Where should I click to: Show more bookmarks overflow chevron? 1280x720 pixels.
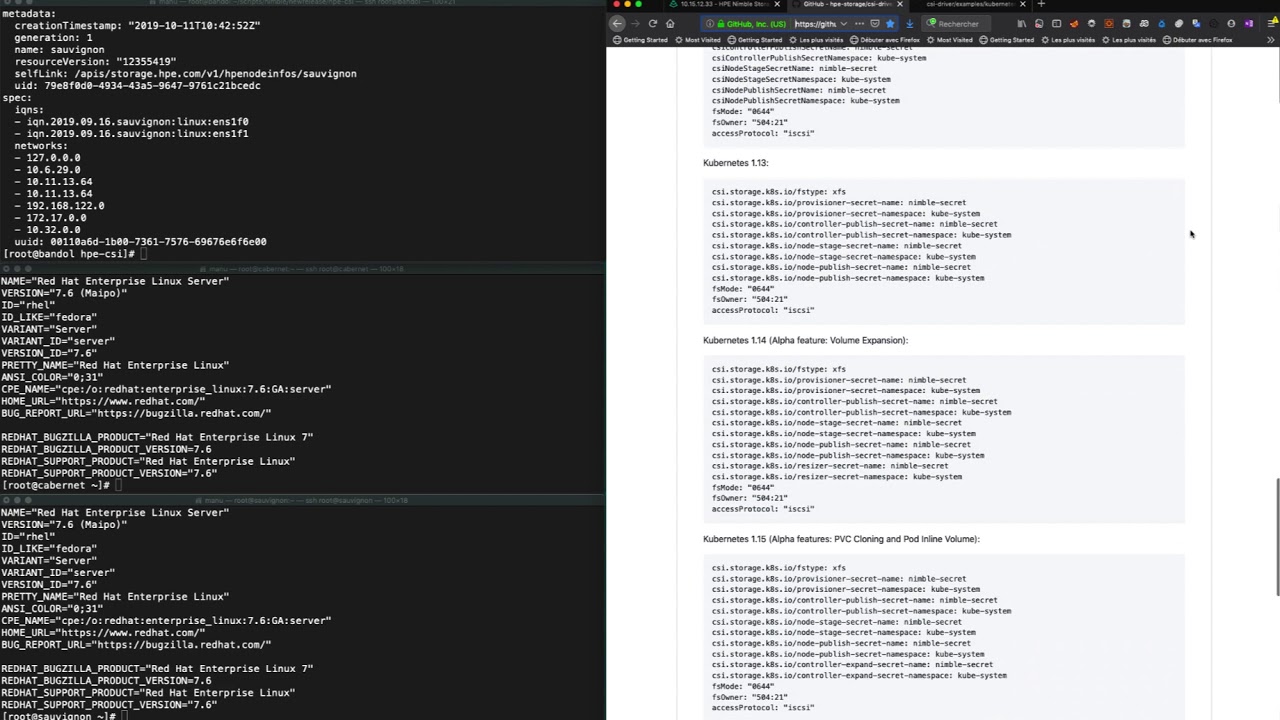[x=1271, y=40]
